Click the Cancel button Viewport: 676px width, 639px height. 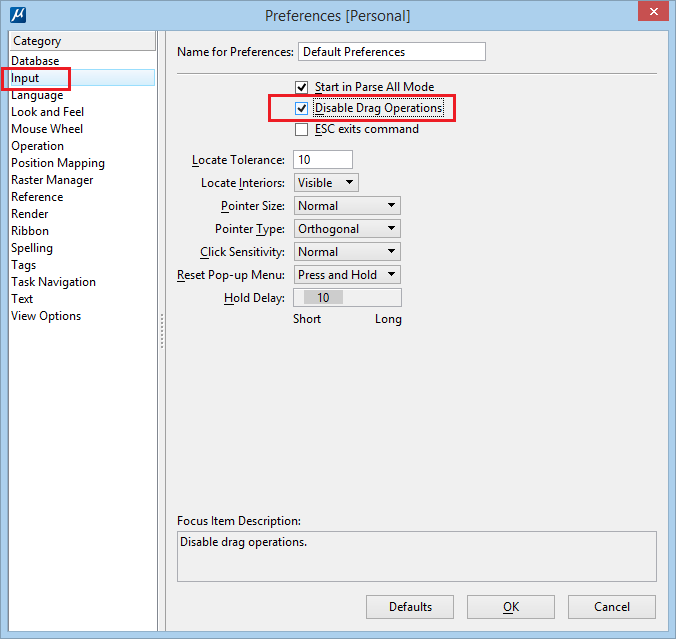[612, 607]
